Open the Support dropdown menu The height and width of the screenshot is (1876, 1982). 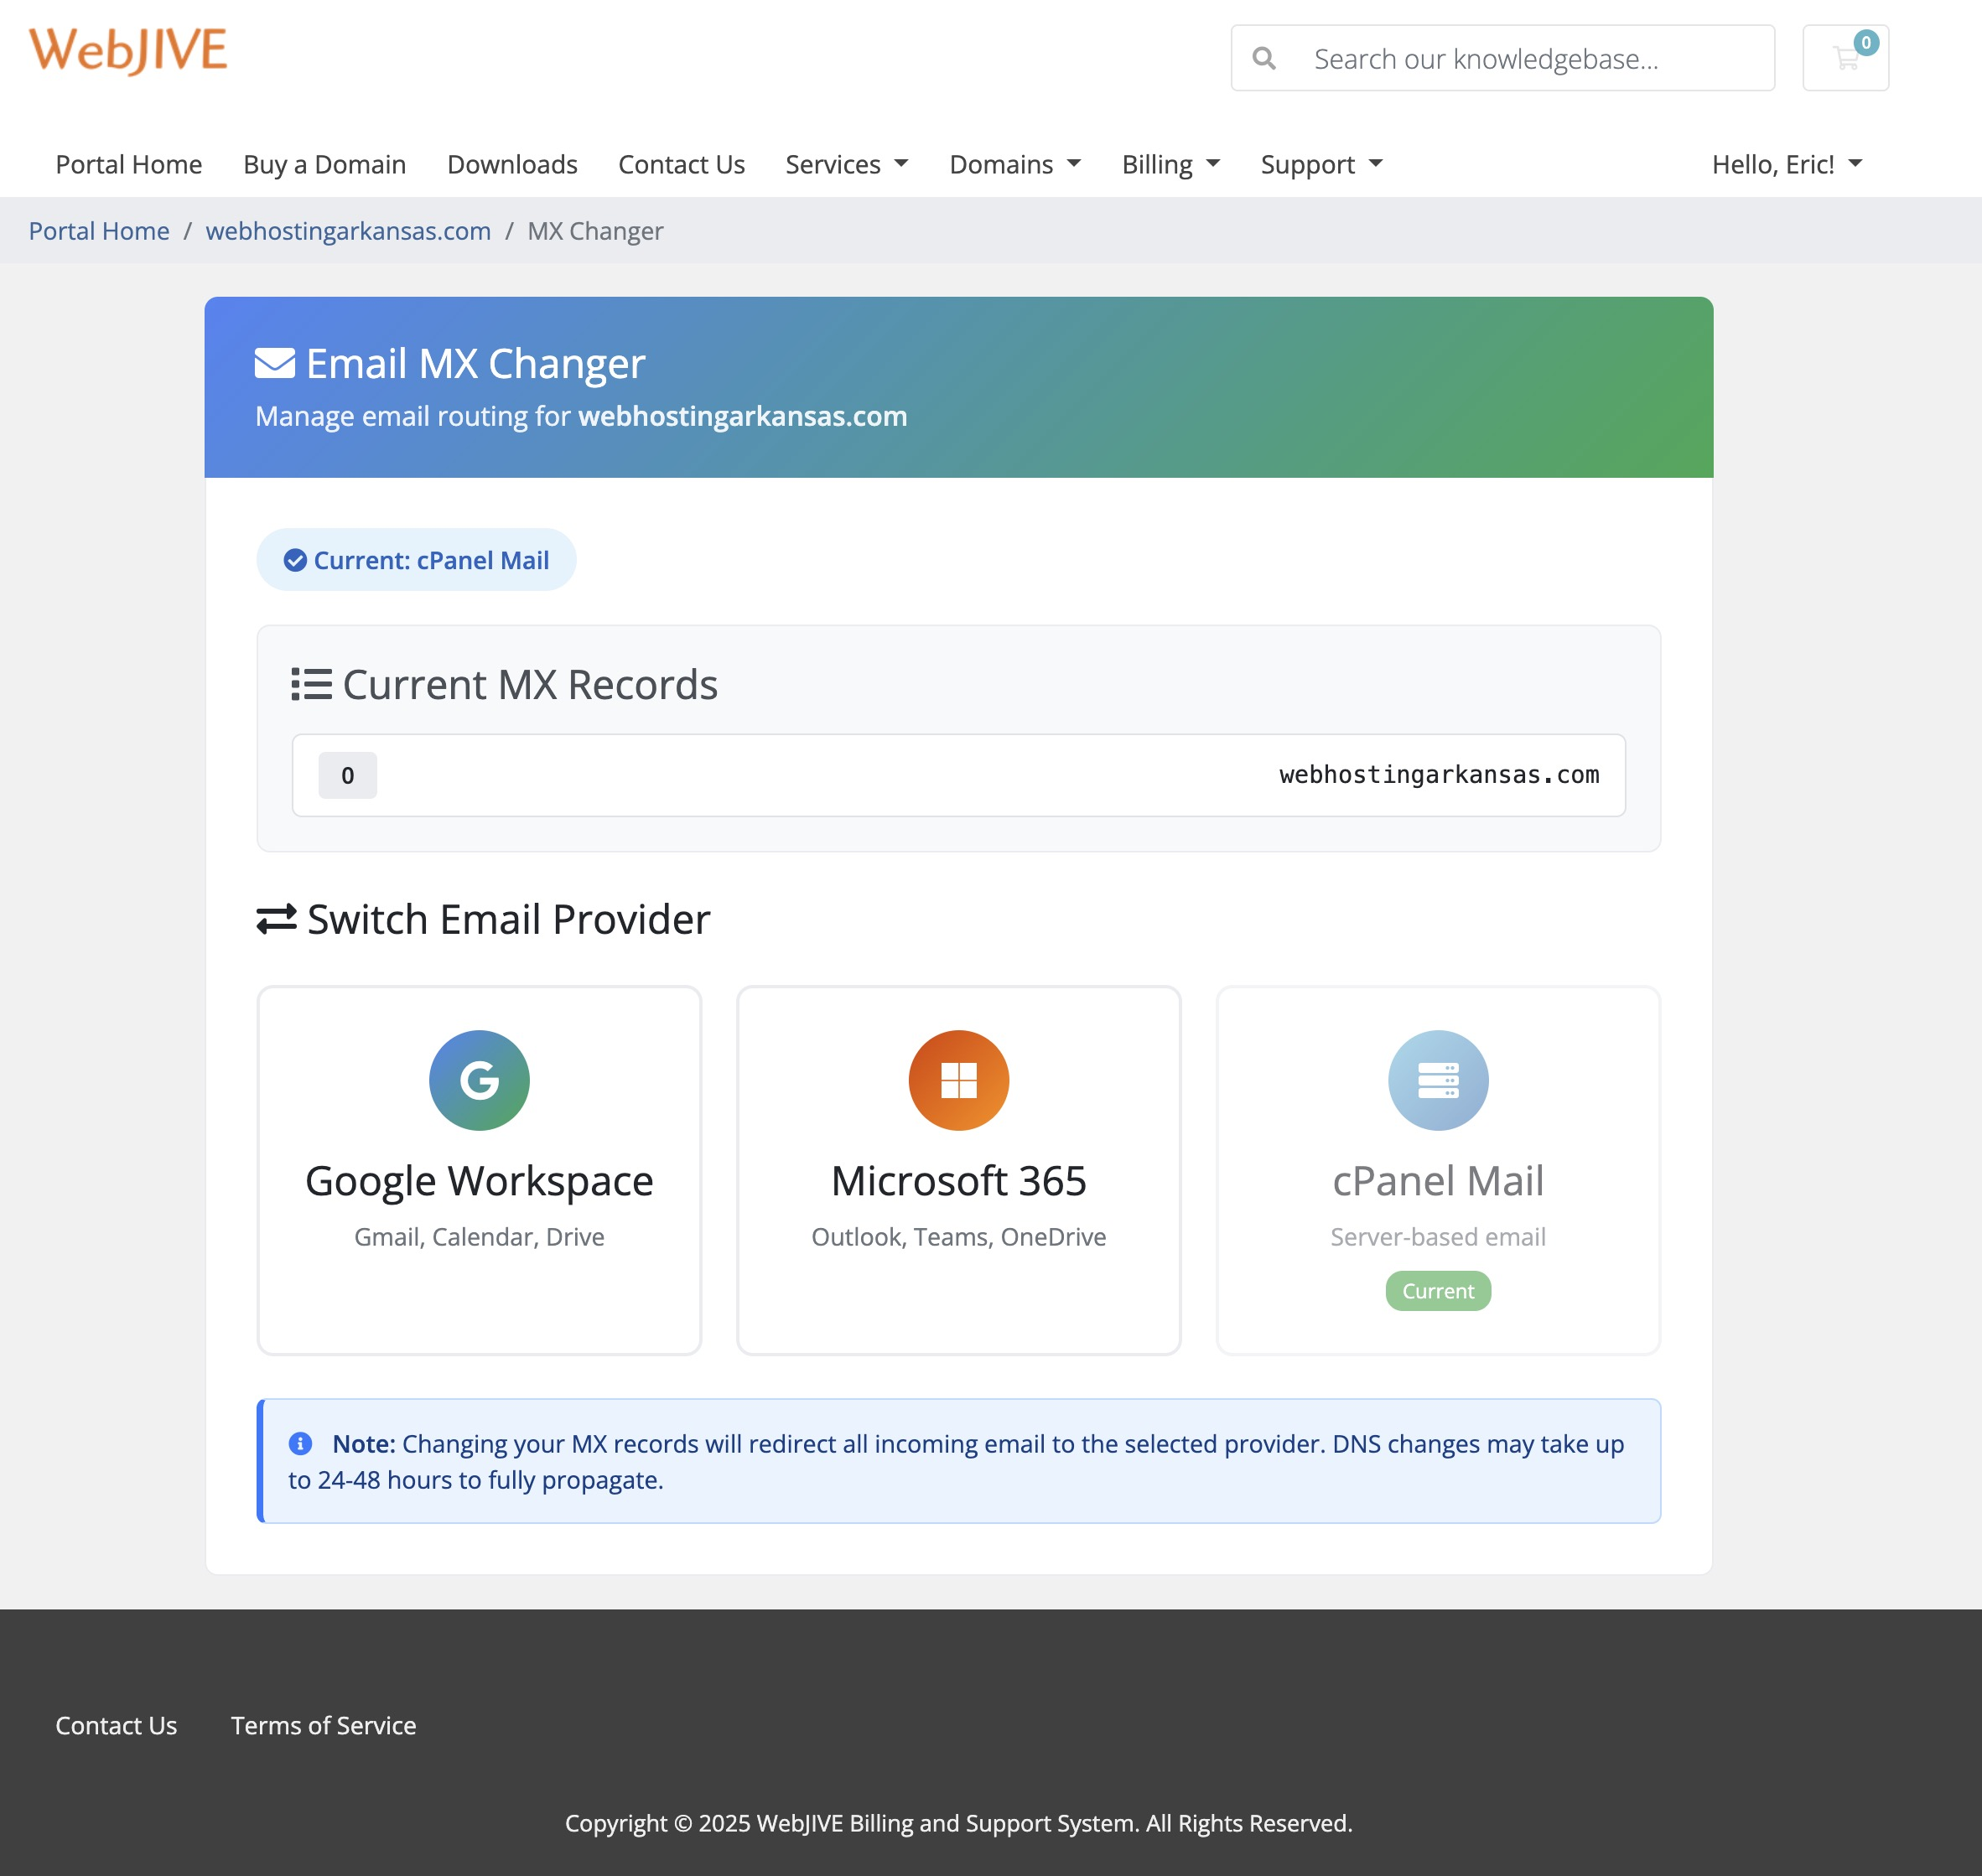pos(1320,164)
